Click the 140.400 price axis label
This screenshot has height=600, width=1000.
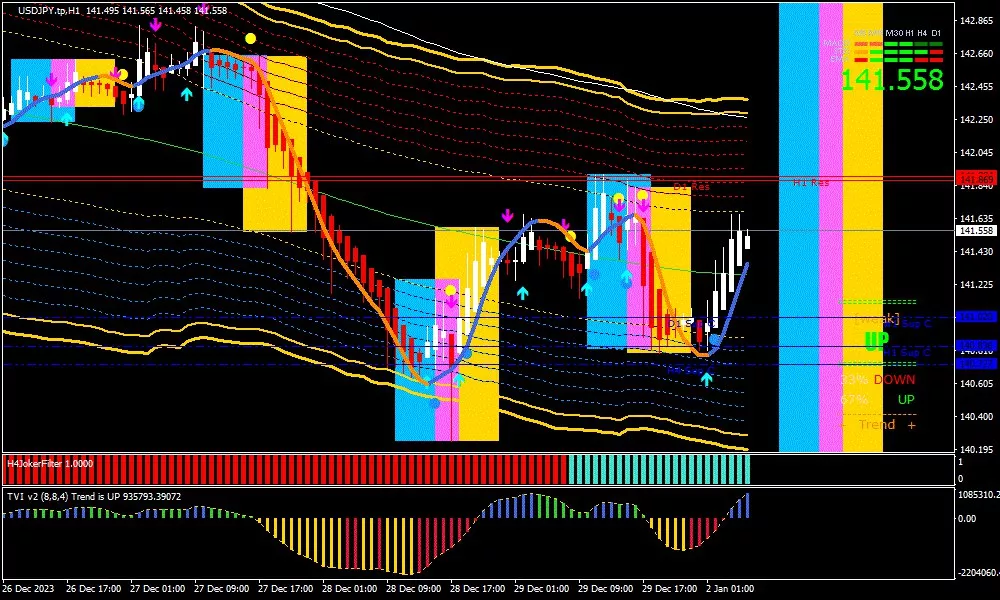coord(976,417)
